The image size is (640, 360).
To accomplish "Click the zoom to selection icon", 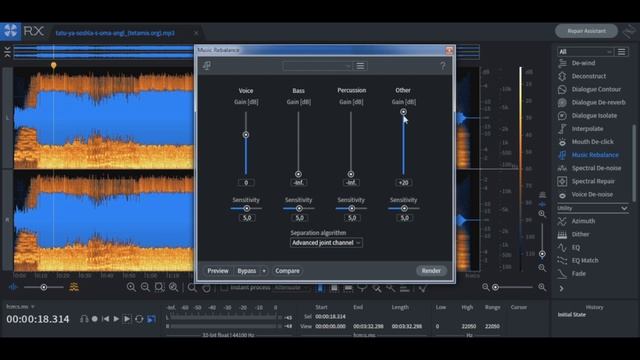I will tap(159, 287).
